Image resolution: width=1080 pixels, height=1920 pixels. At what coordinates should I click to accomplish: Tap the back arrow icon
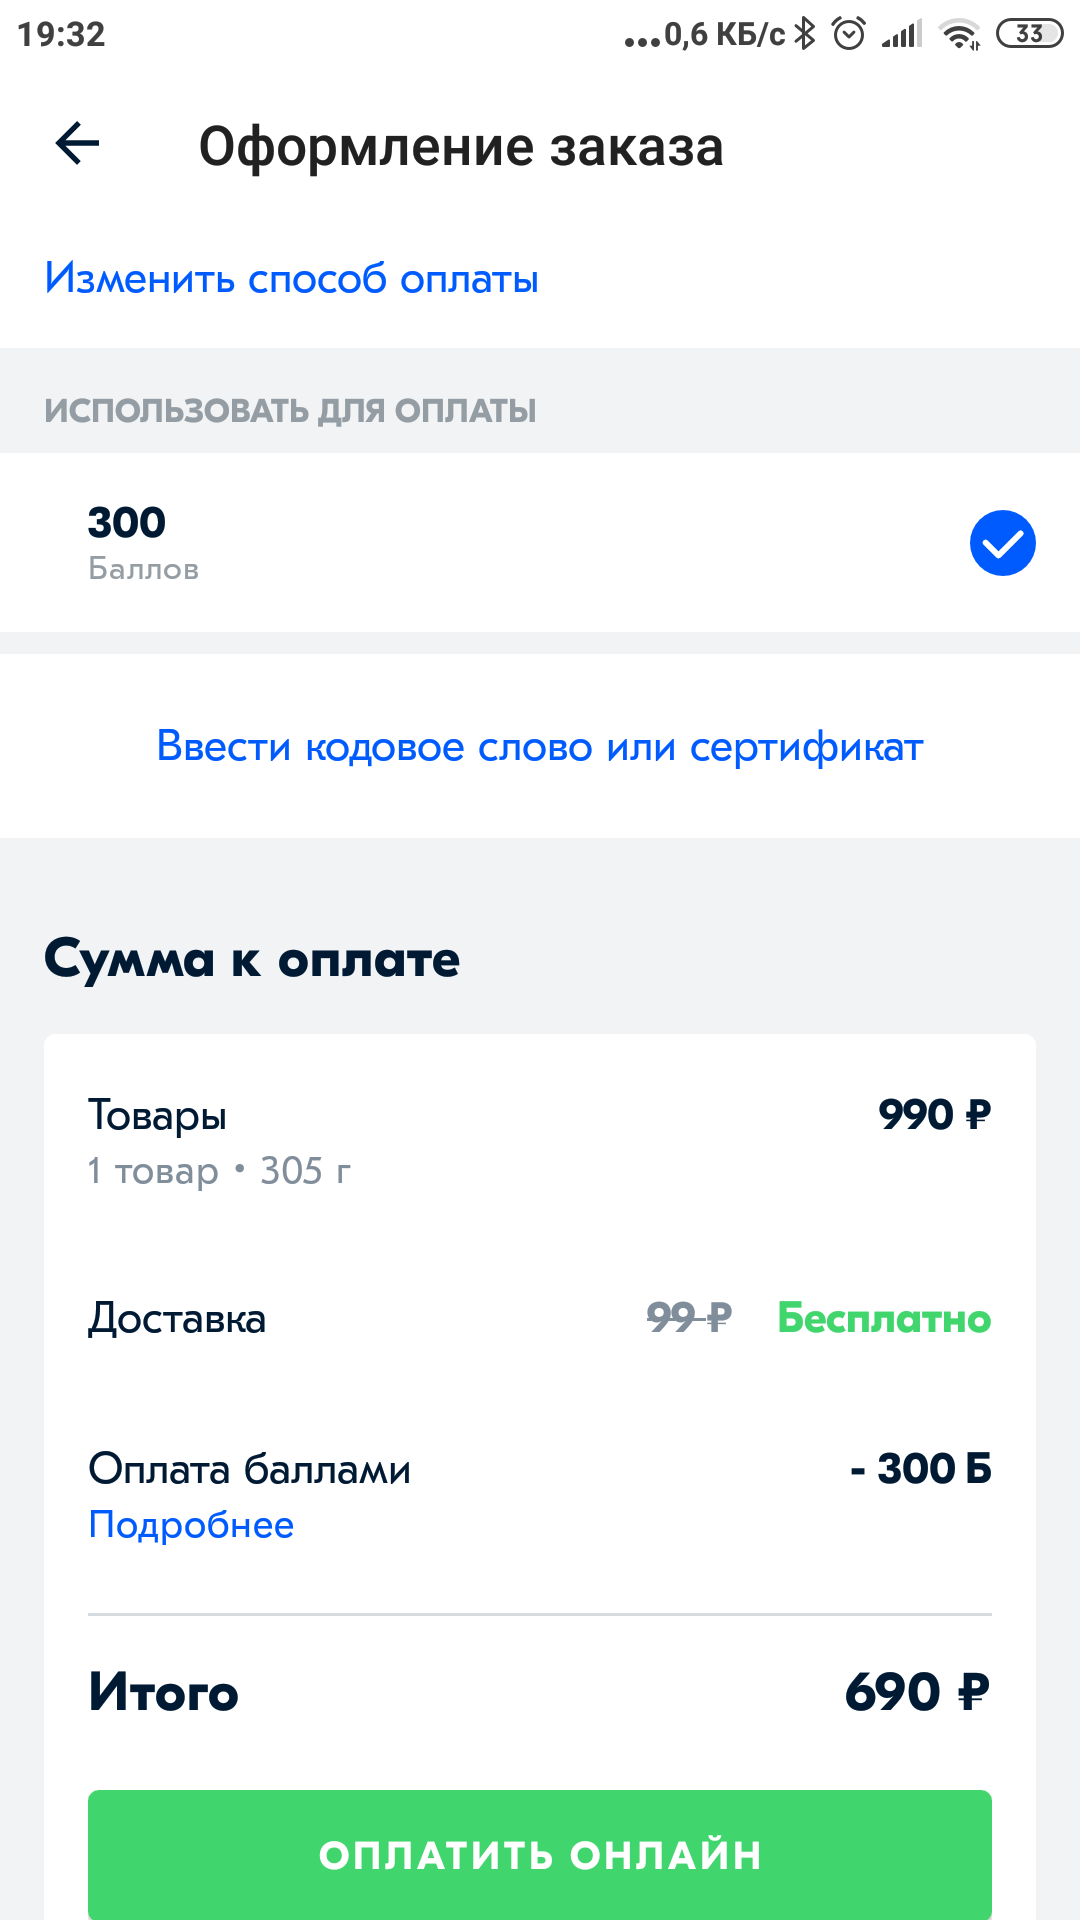pos(77,144)
